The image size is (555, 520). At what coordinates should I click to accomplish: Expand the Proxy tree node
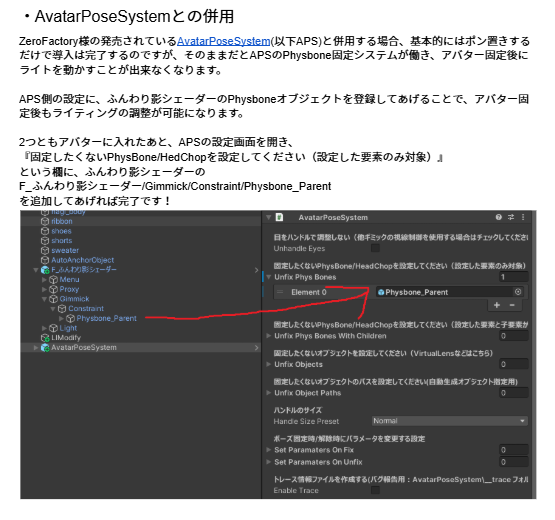[44, 289]
